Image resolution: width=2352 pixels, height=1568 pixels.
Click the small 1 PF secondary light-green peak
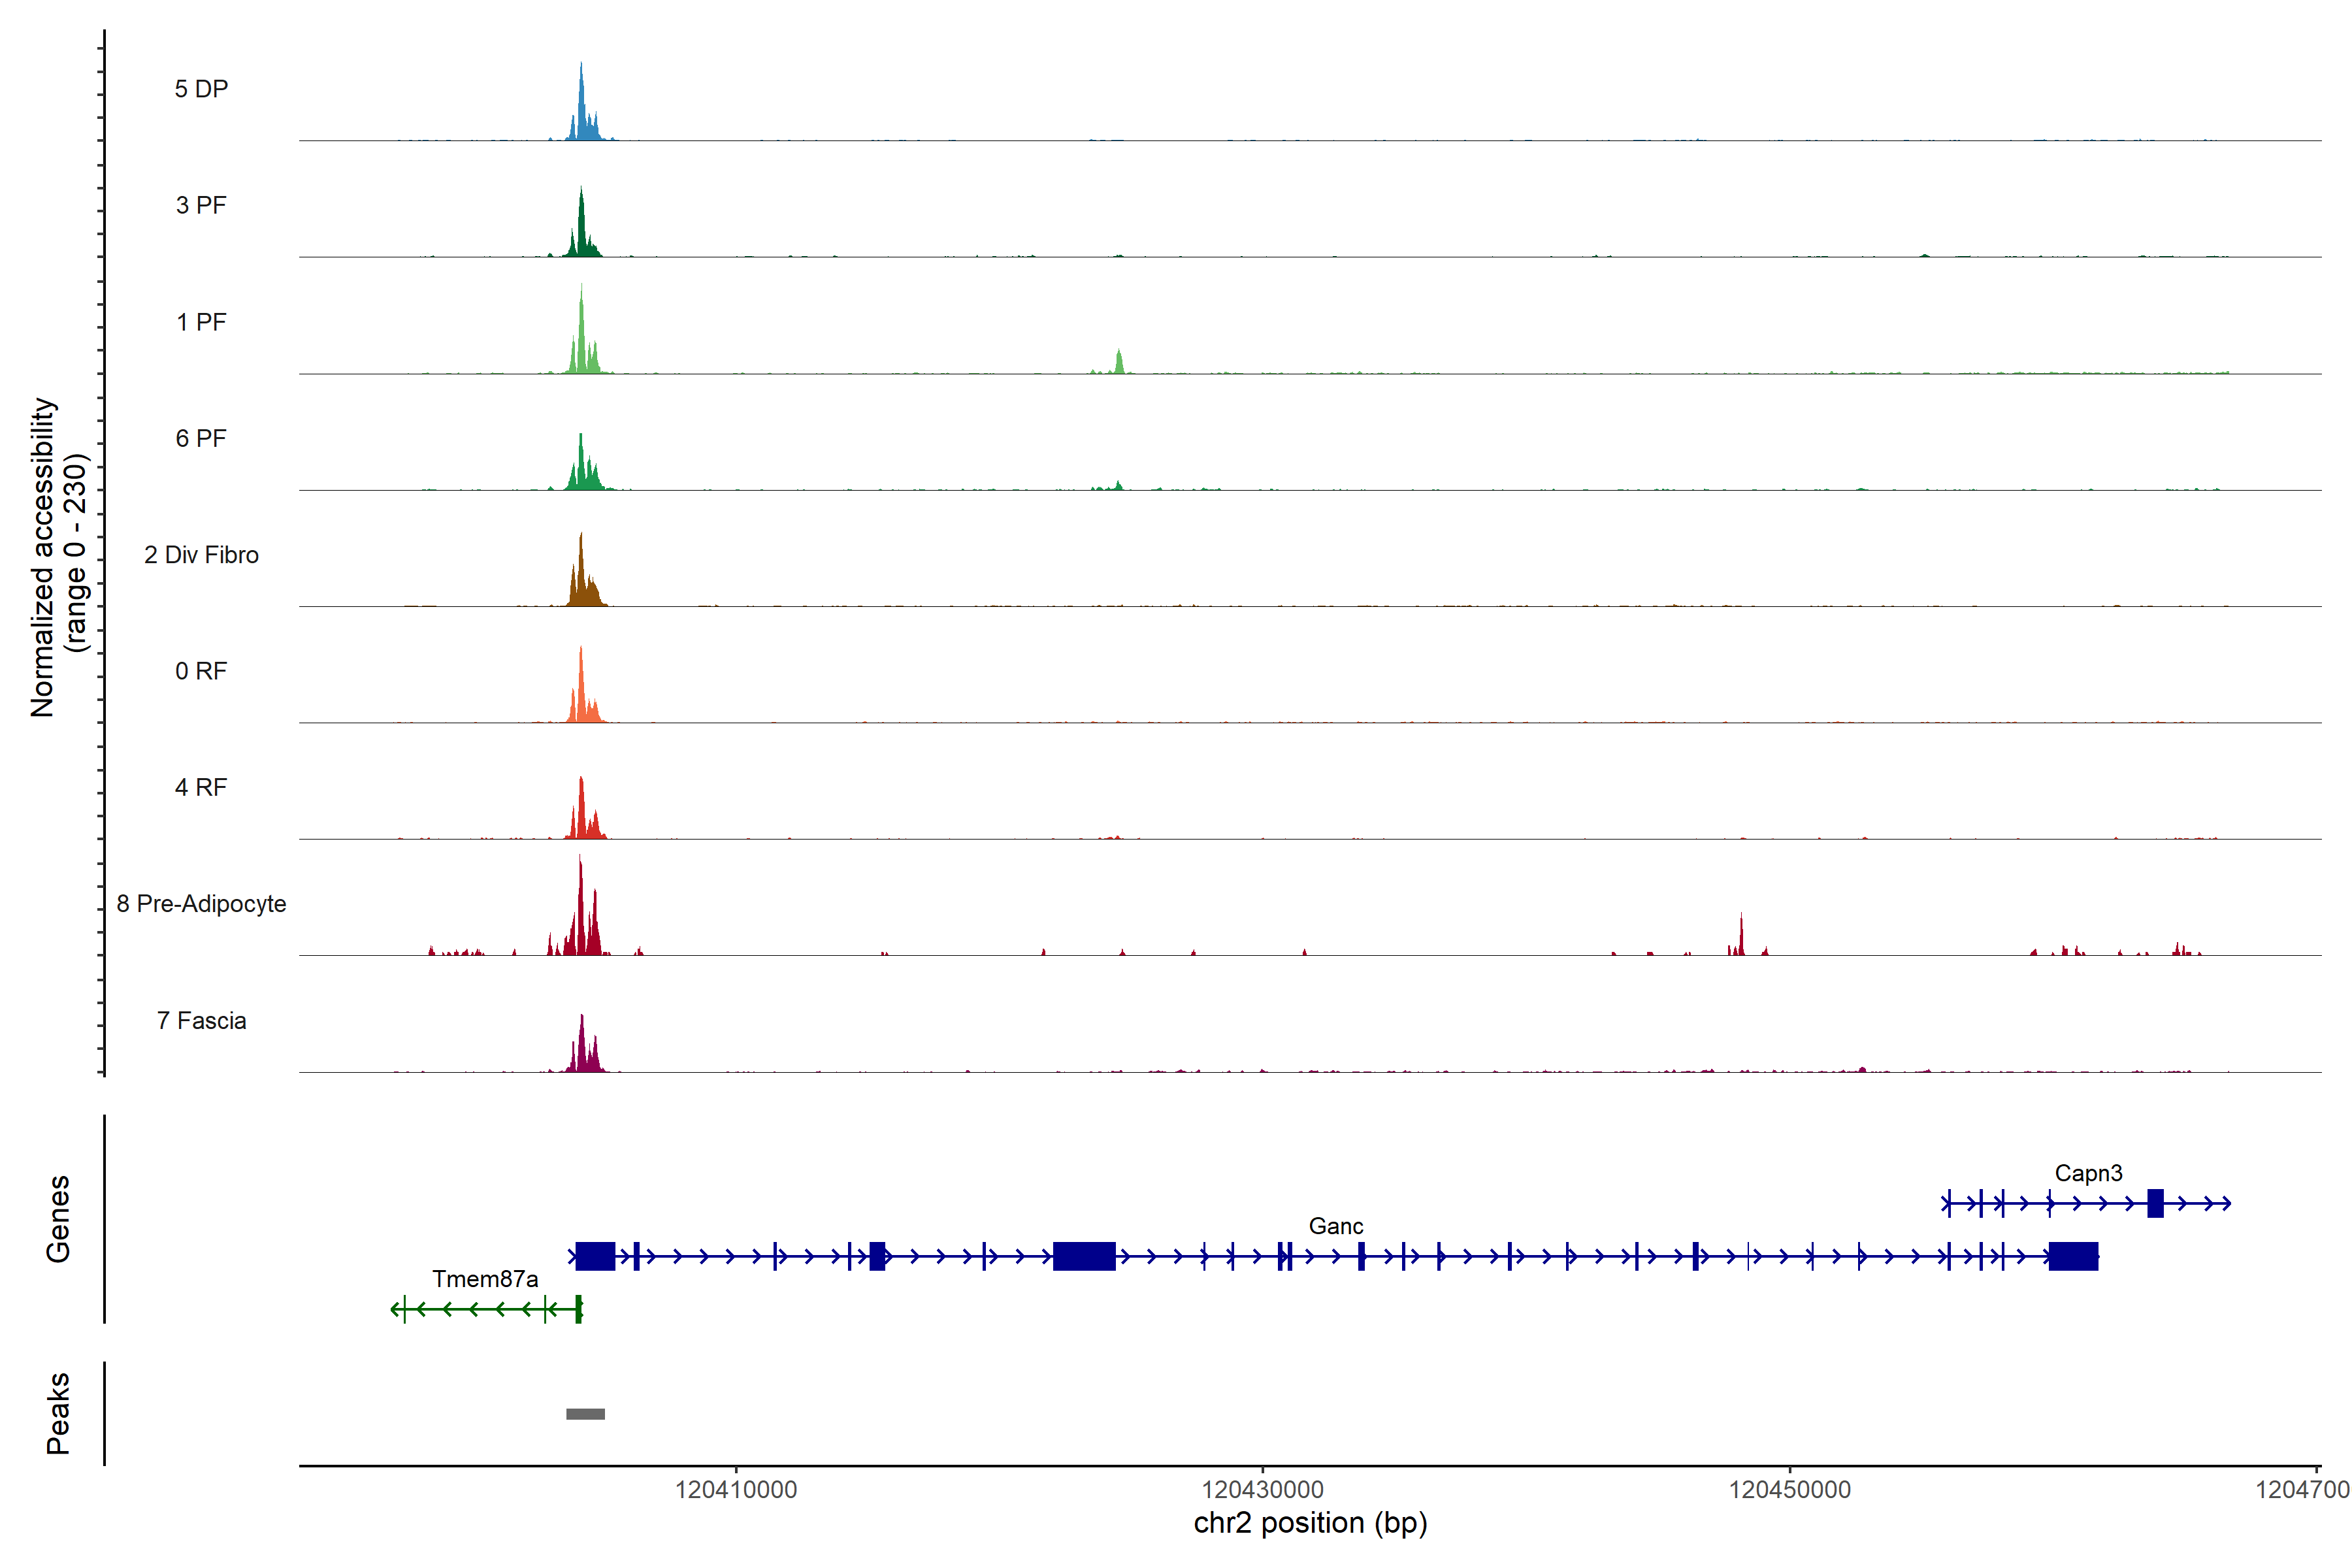click(x=1119, y=363)
